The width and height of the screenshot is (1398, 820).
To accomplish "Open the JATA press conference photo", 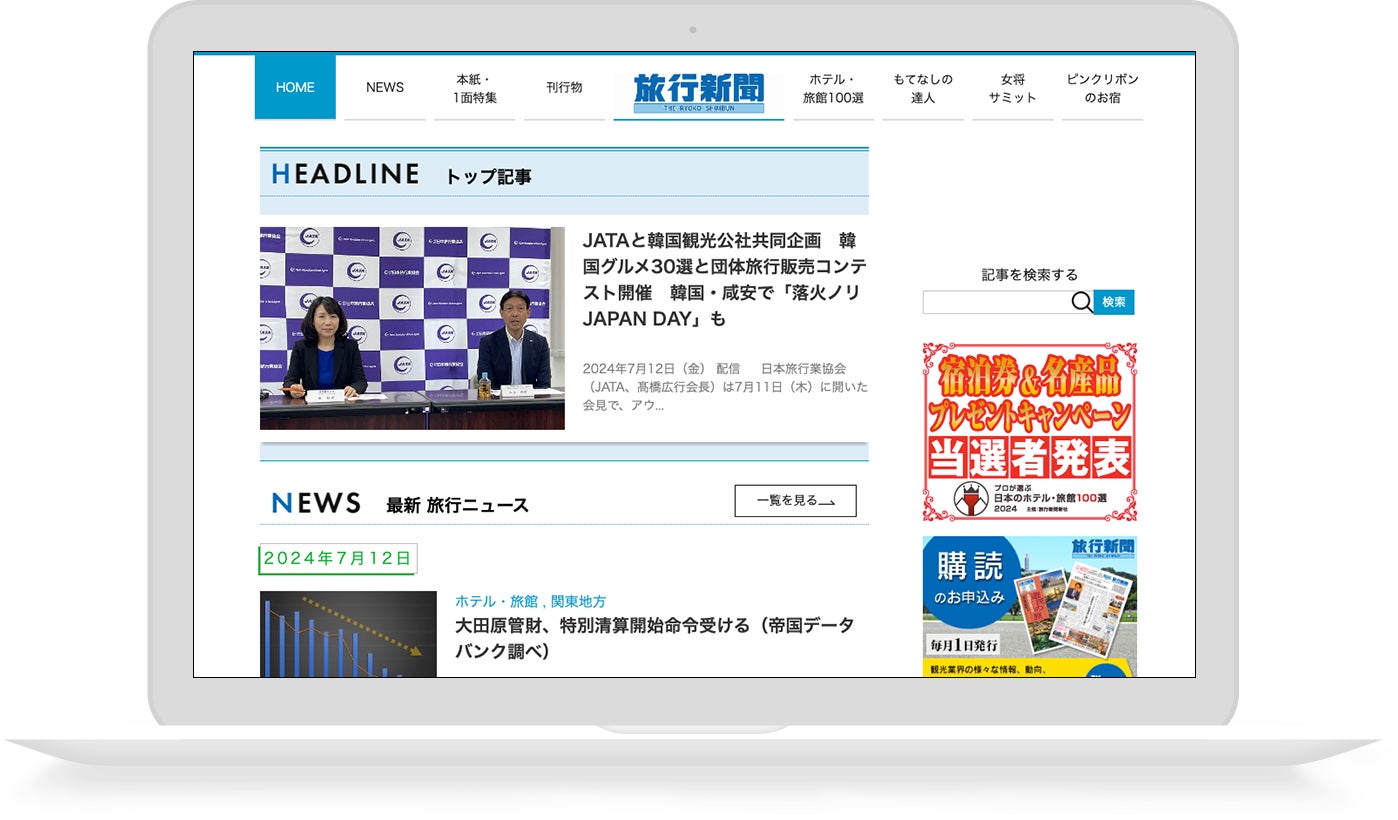I will pyautogui.click(x=412, y=328).
